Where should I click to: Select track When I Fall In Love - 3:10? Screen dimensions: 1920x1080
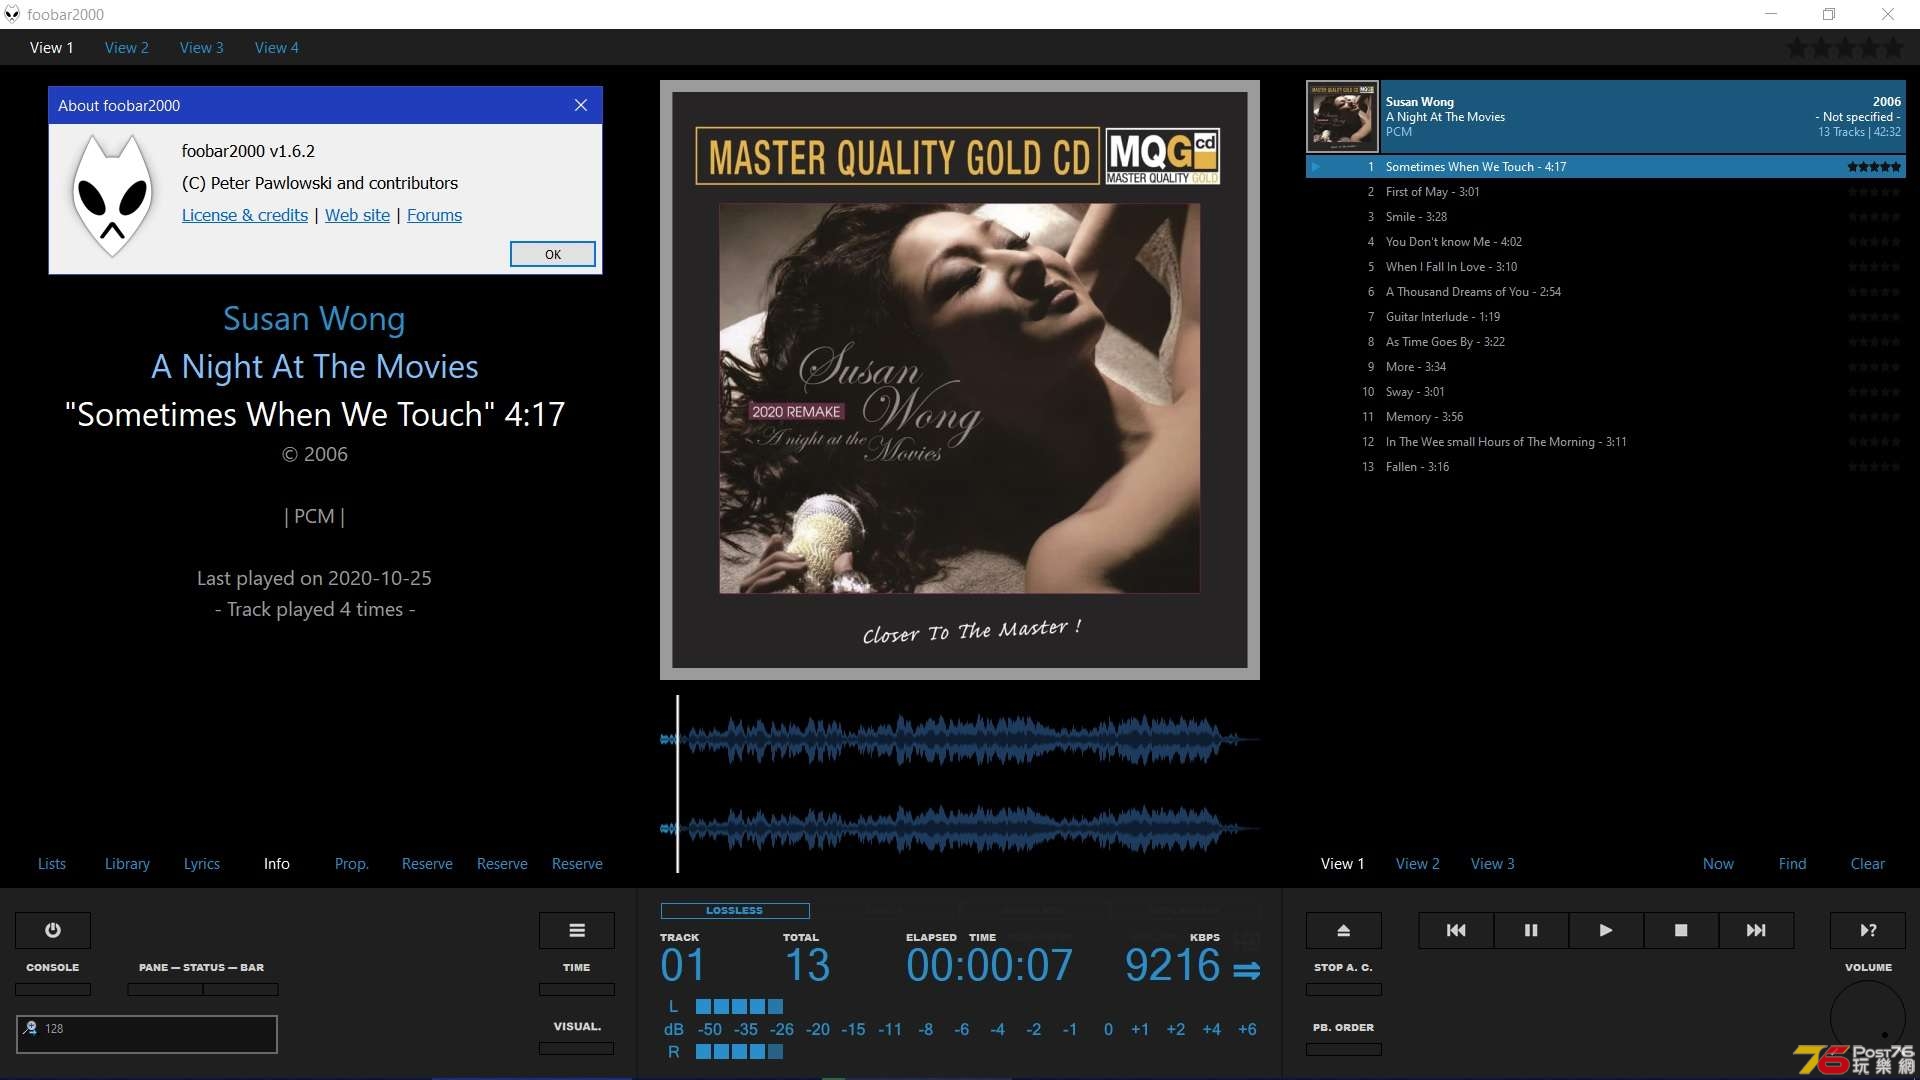[1606, 267]
